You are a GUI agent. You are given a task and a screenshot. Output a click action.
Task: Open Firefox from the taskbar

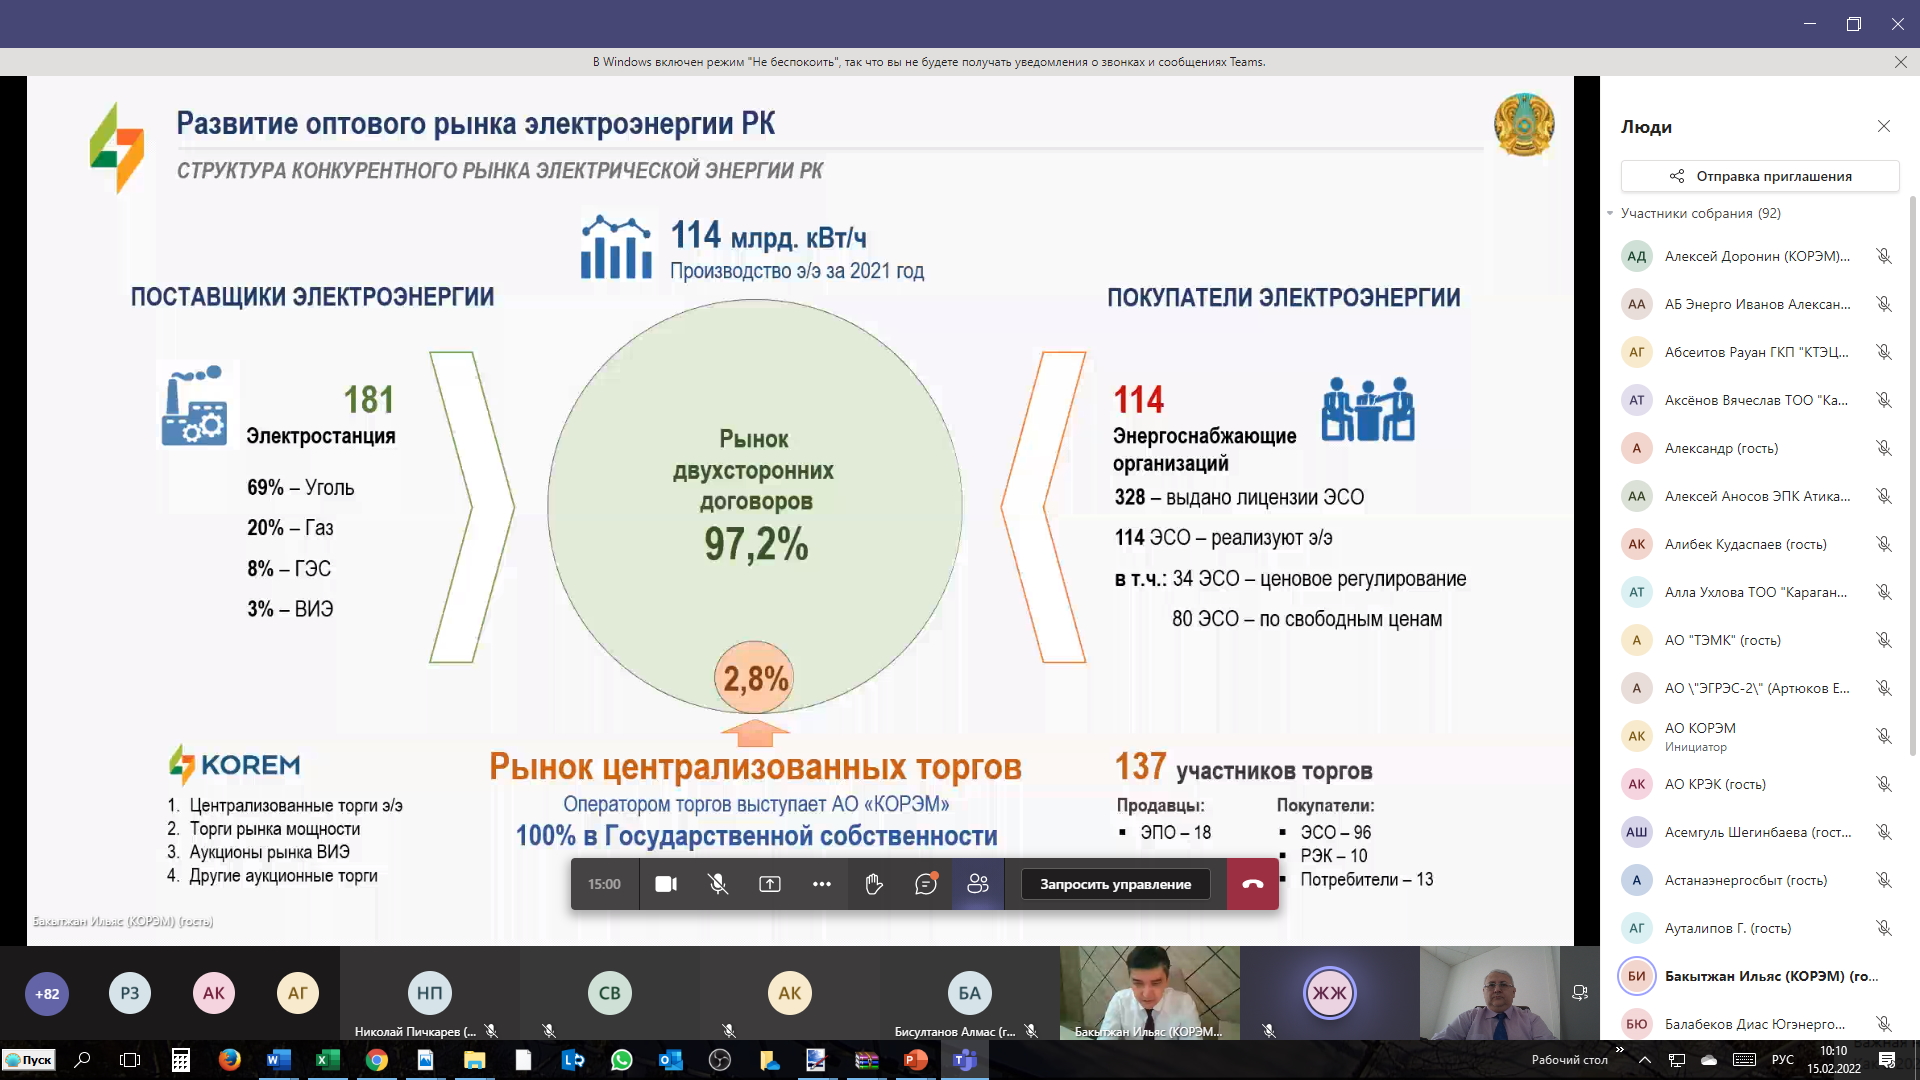click(230, 1060)
